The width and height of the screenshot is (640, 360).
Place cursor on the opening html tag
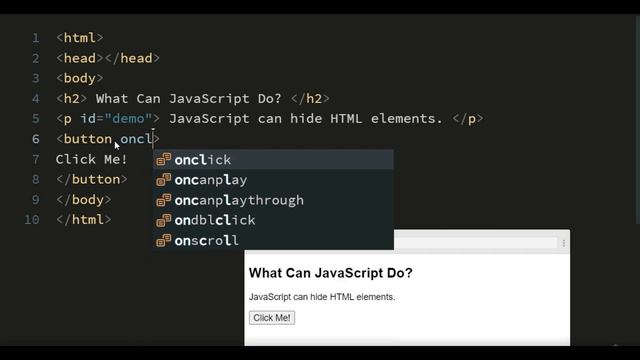click(x=80, y=38)
